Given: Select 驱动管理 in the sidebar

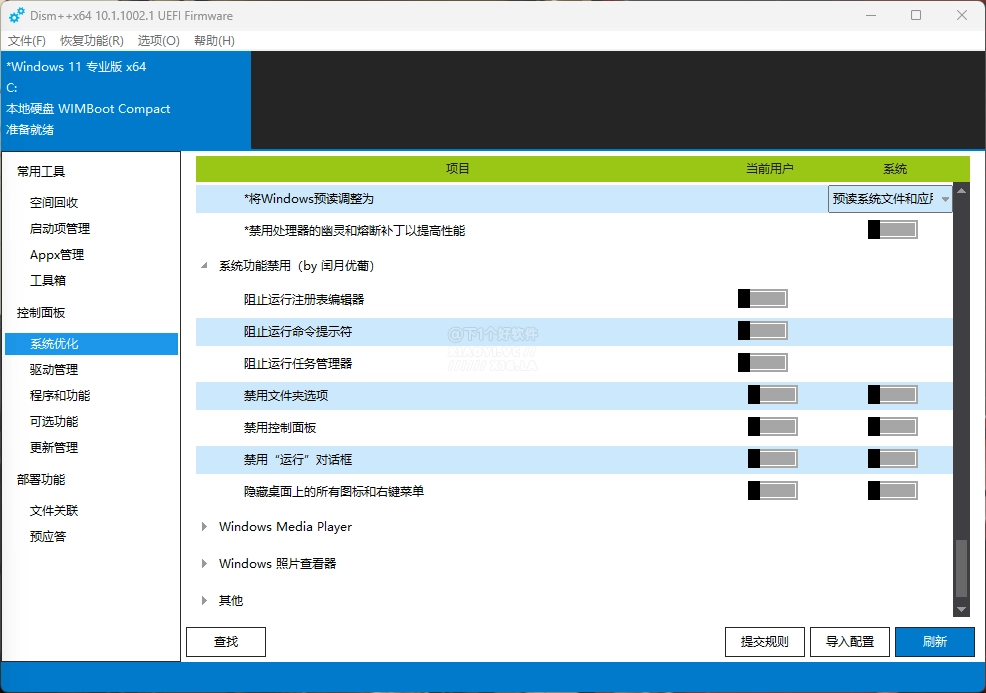Looking at the screenshot, I should (54, 370).
